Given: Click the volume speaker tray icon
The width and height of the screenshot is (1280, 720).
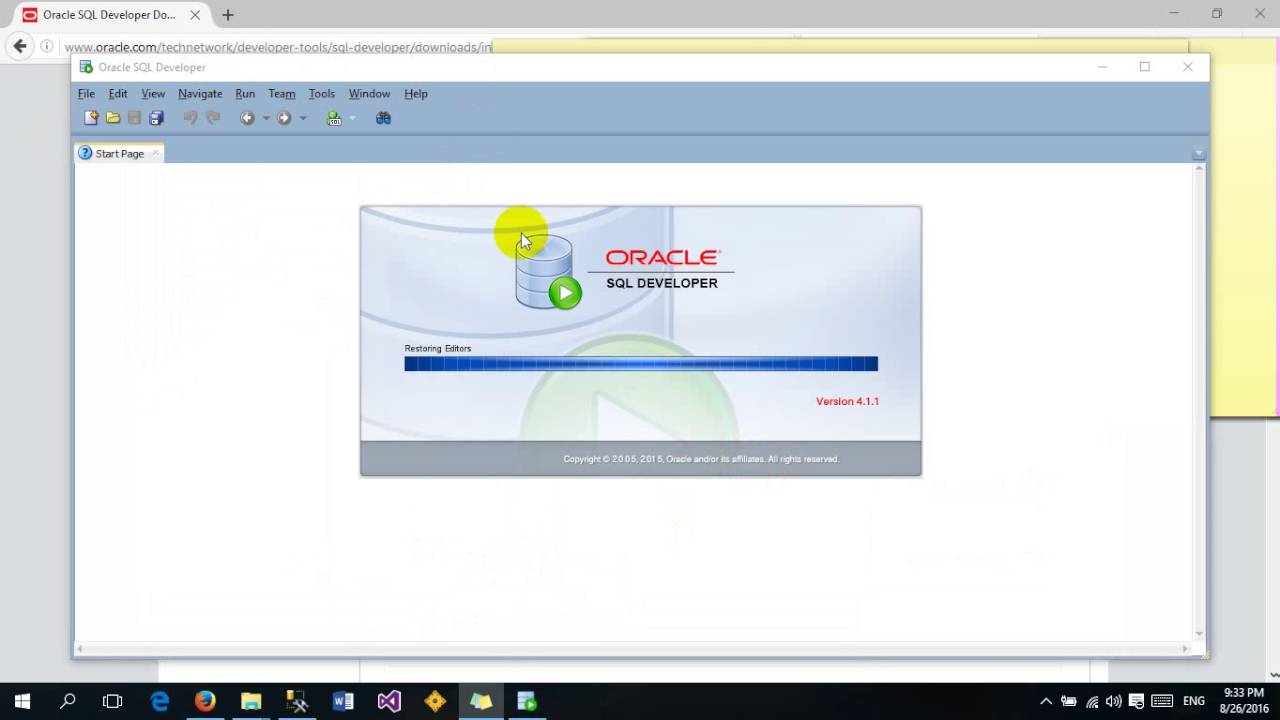Looking at the screenshot, I should tap(1114, 701).
